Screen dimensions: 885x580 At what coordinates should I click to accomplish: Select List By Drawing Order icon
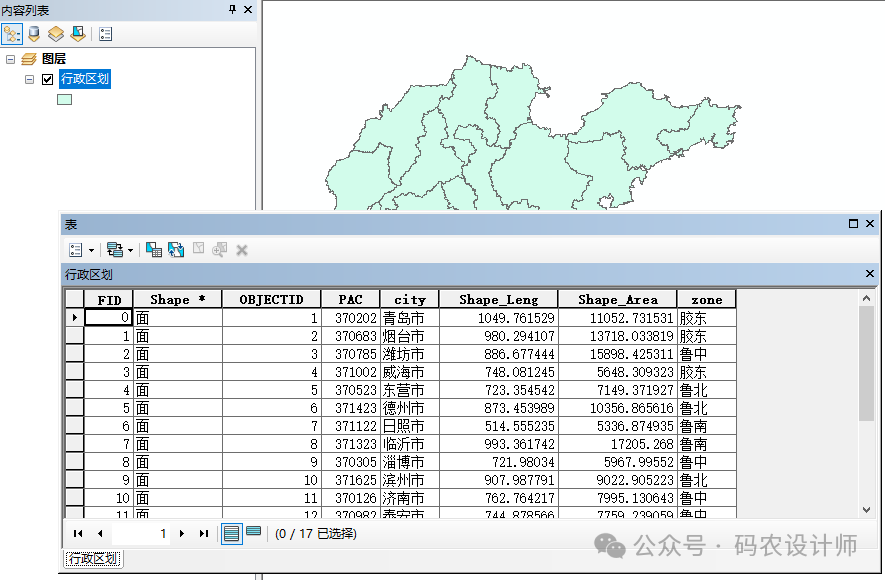coord(12,34)
